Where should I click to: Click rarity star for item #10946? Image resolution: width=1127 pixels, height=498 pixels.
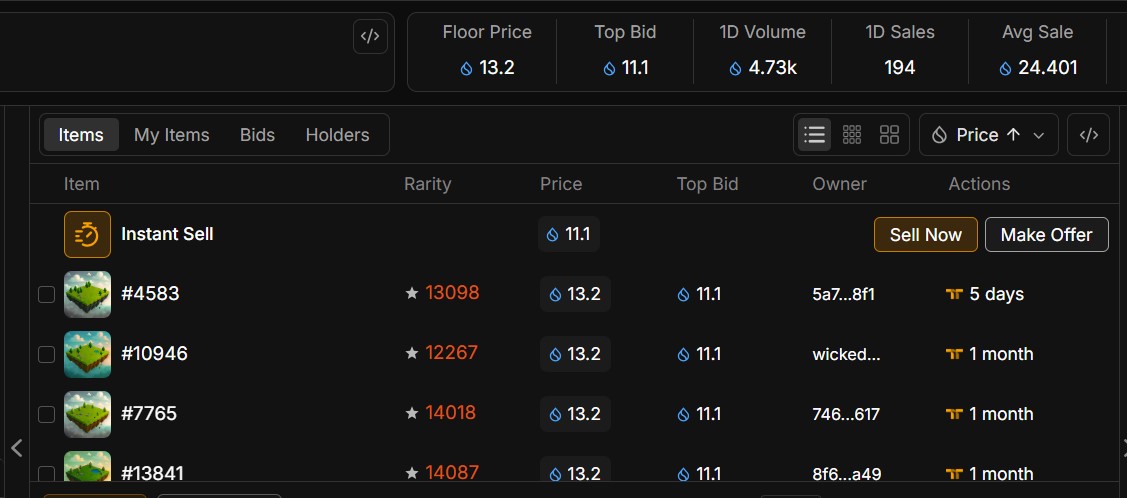(x=412, y=353)
